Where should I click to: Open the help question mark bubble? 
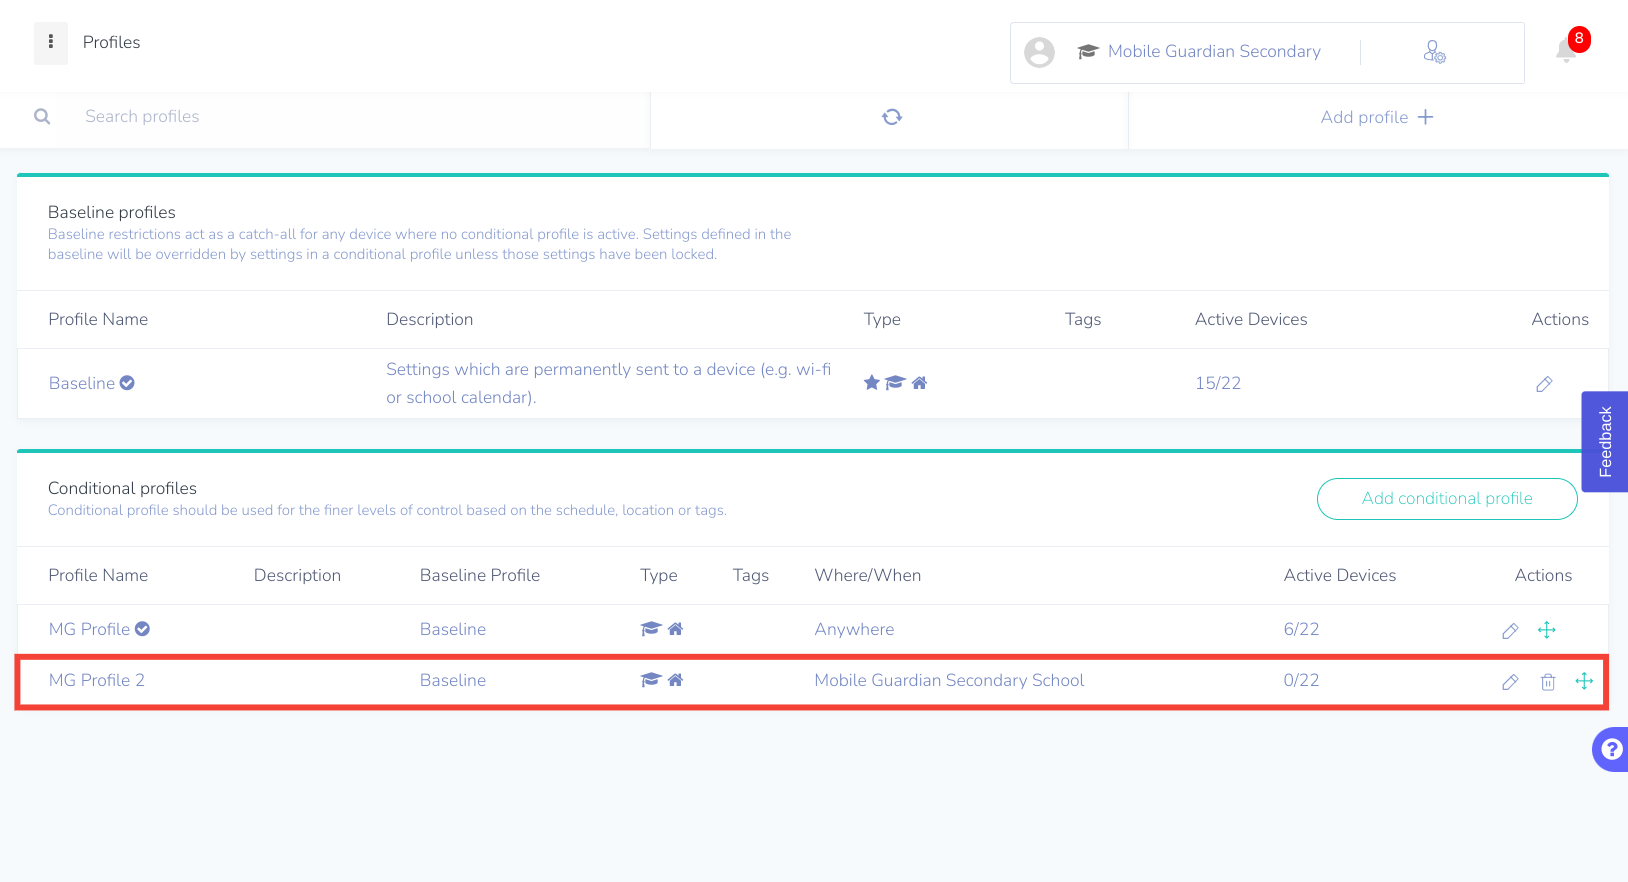pos(1611,749)
